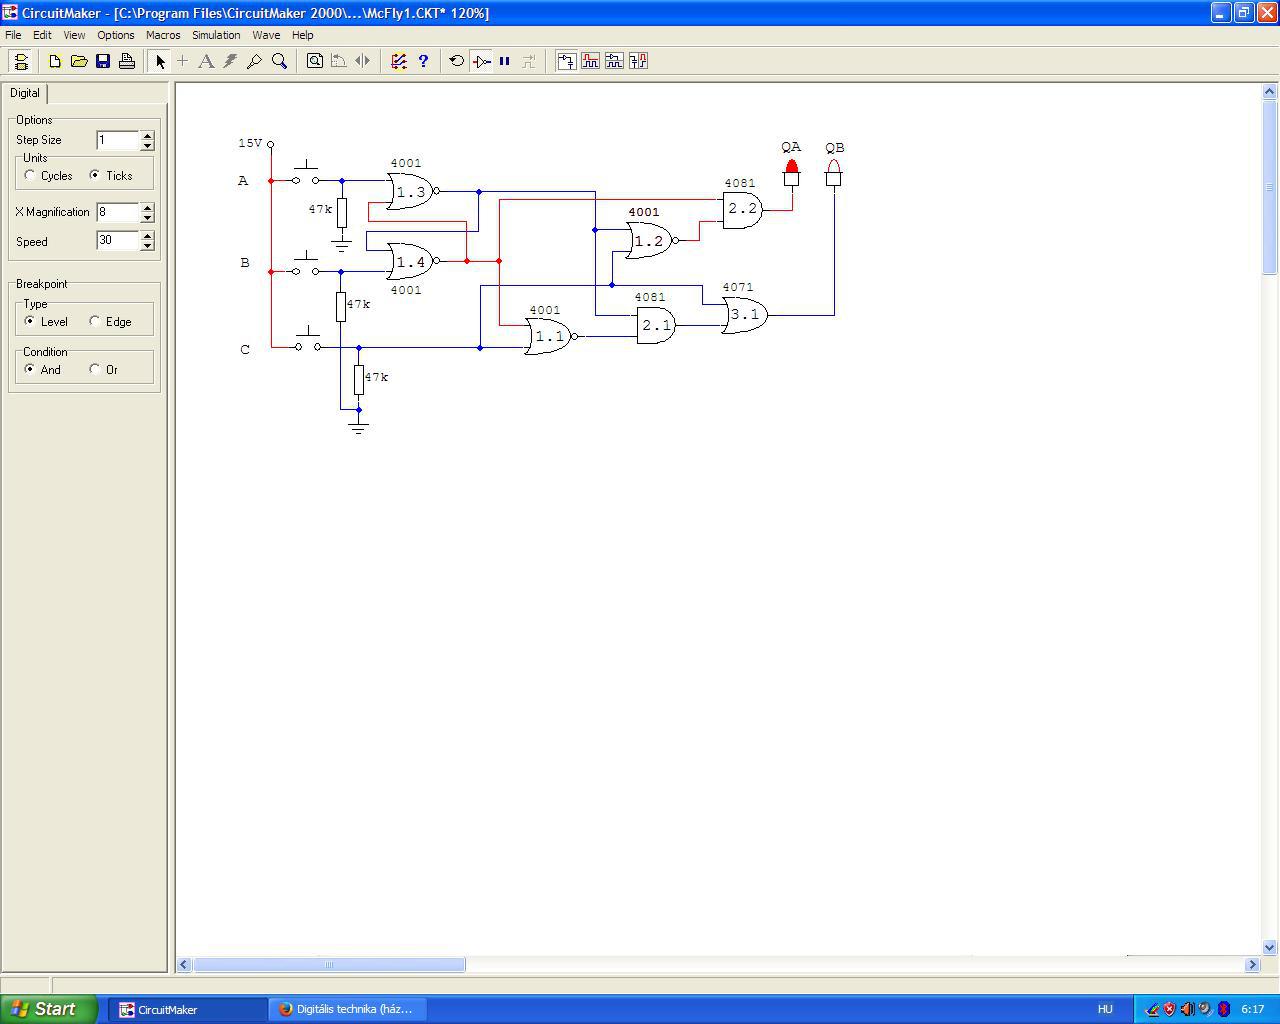This screenshot has height=1024, width=1280.
Task: Switch to Digitális technika Firefox window
Action: tap(348, 1009)
